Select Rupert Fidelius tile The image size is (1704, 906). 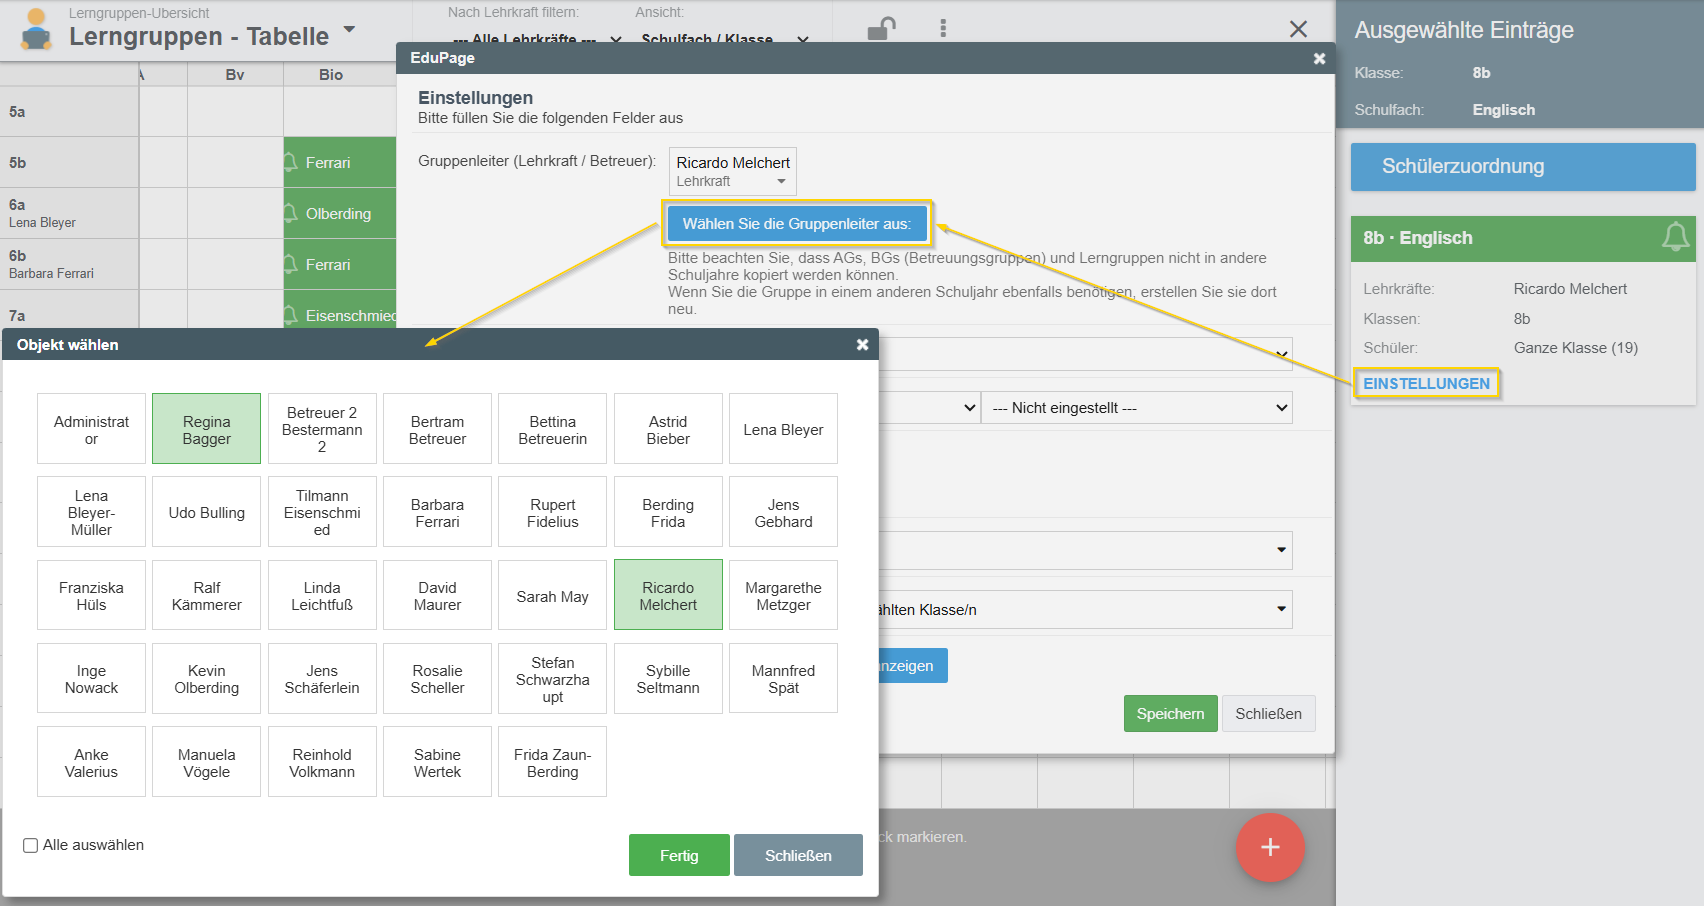[x=552, y=512]
